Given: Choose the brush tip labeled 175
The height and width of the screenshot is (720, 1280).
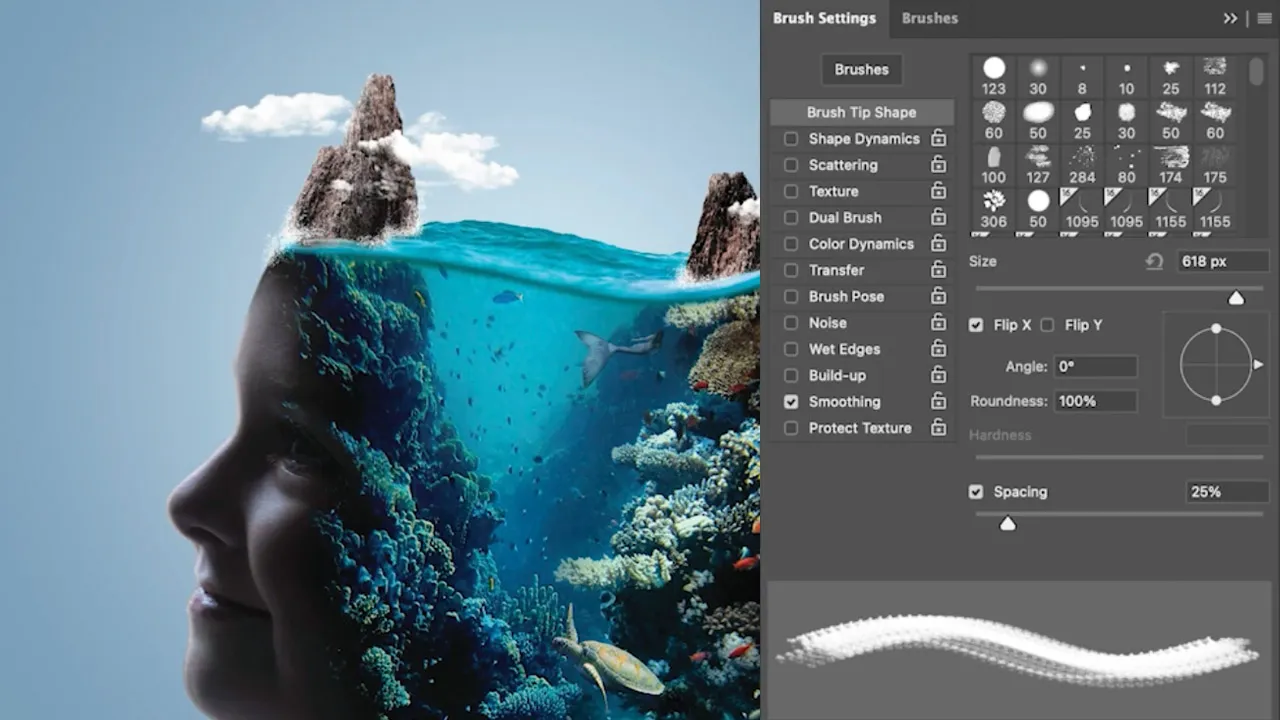Looking at the screenshot, I should coord(1215,165).
